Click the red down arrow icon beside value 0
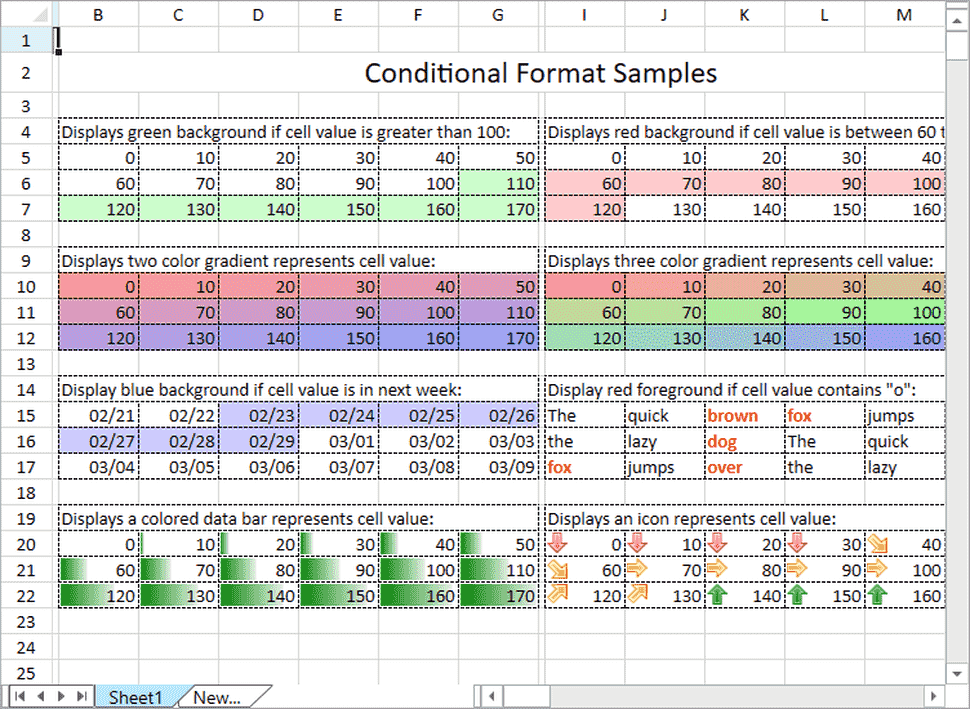 tap(558, 544)
